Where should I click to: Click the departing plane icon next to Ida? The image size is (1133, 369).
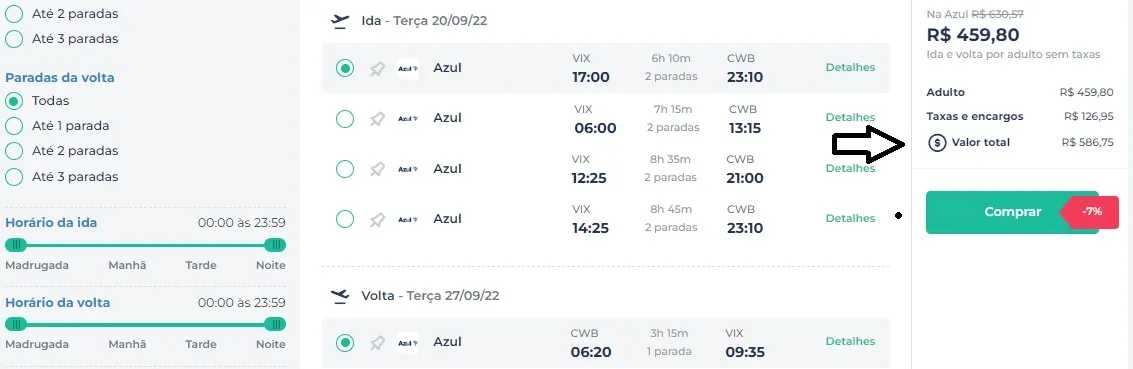point(340,21)
